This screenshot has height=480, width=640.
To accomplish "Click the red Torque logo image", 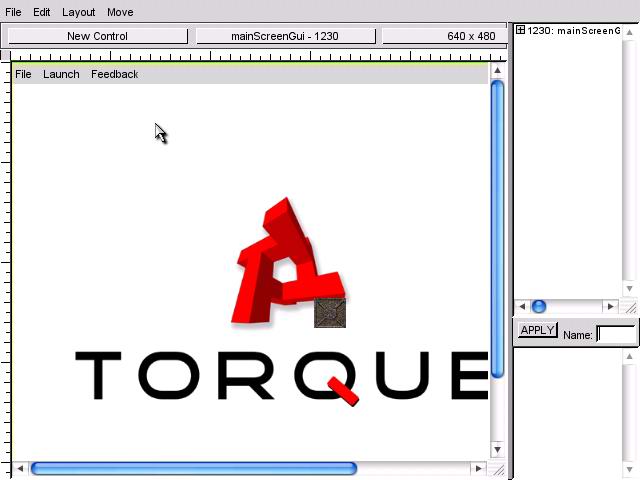I will click(x=288, y=261).
